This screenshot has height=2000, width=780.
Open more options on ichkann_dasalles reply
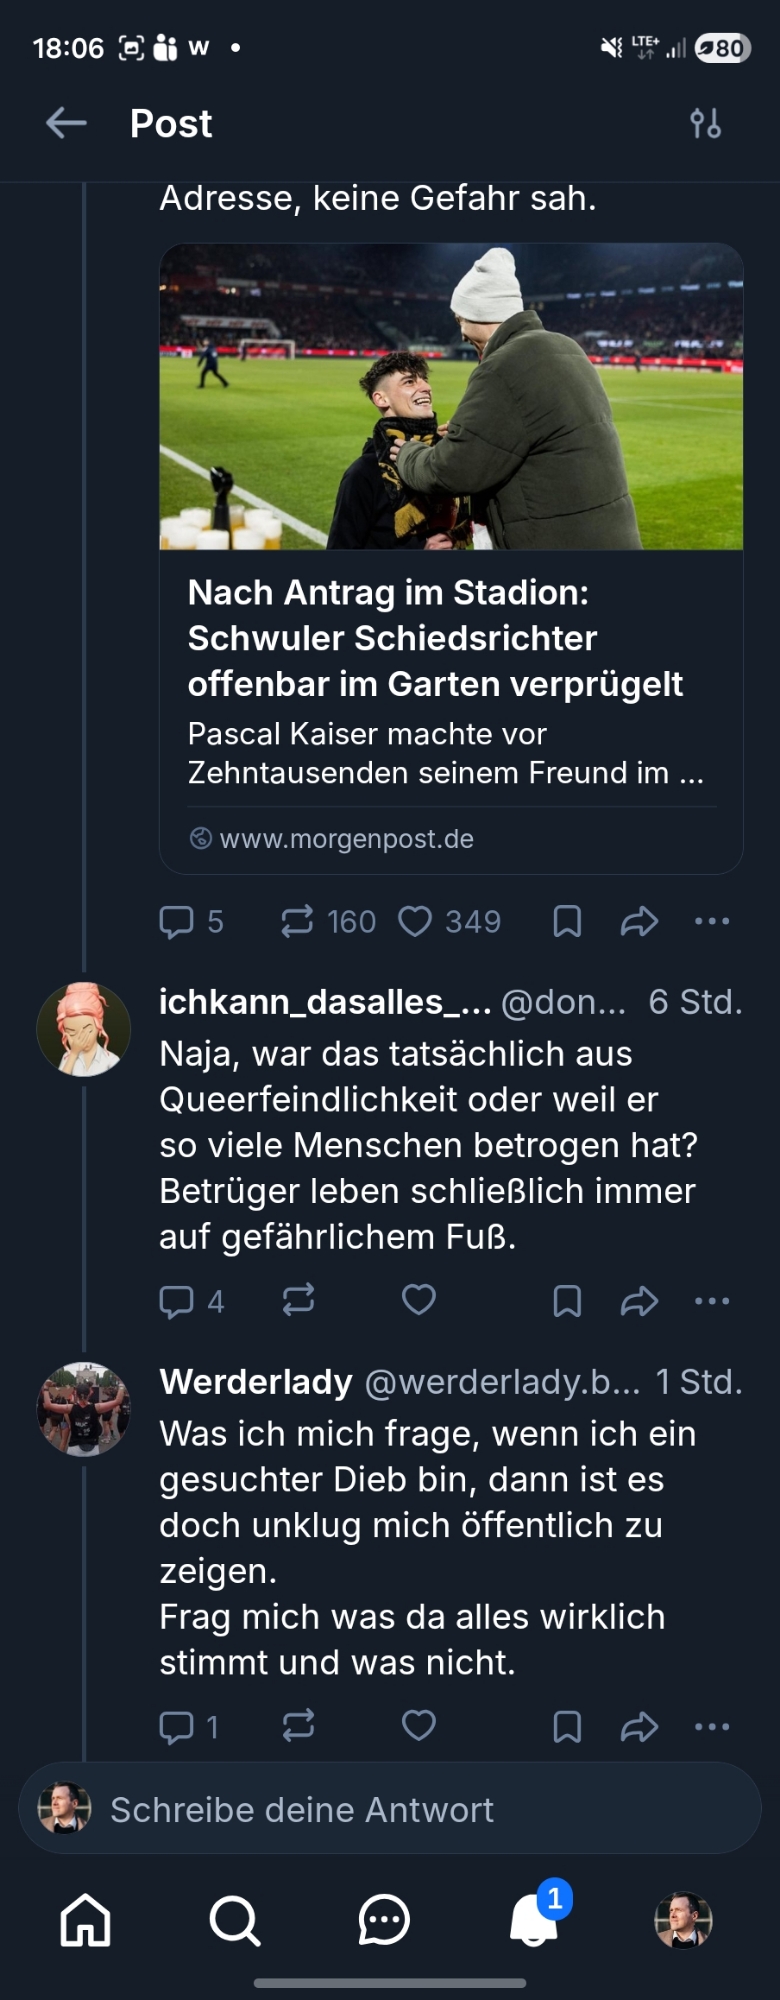click(x=712, y=1301)
